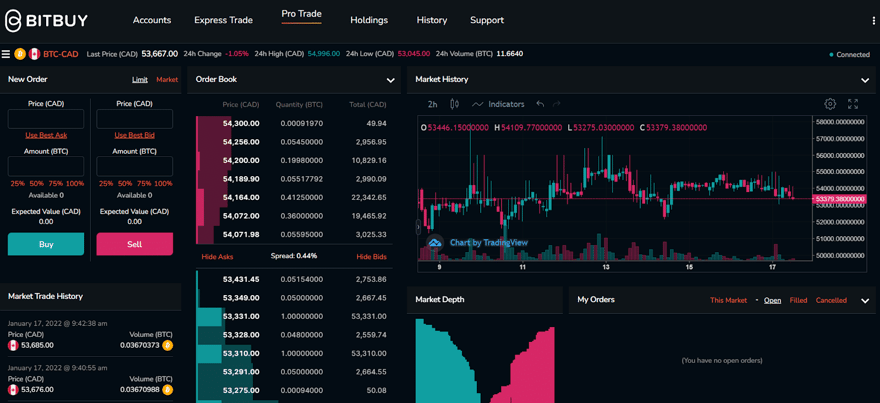
Task: Focus the buy Amount (BTC) field
Action: 46,166
